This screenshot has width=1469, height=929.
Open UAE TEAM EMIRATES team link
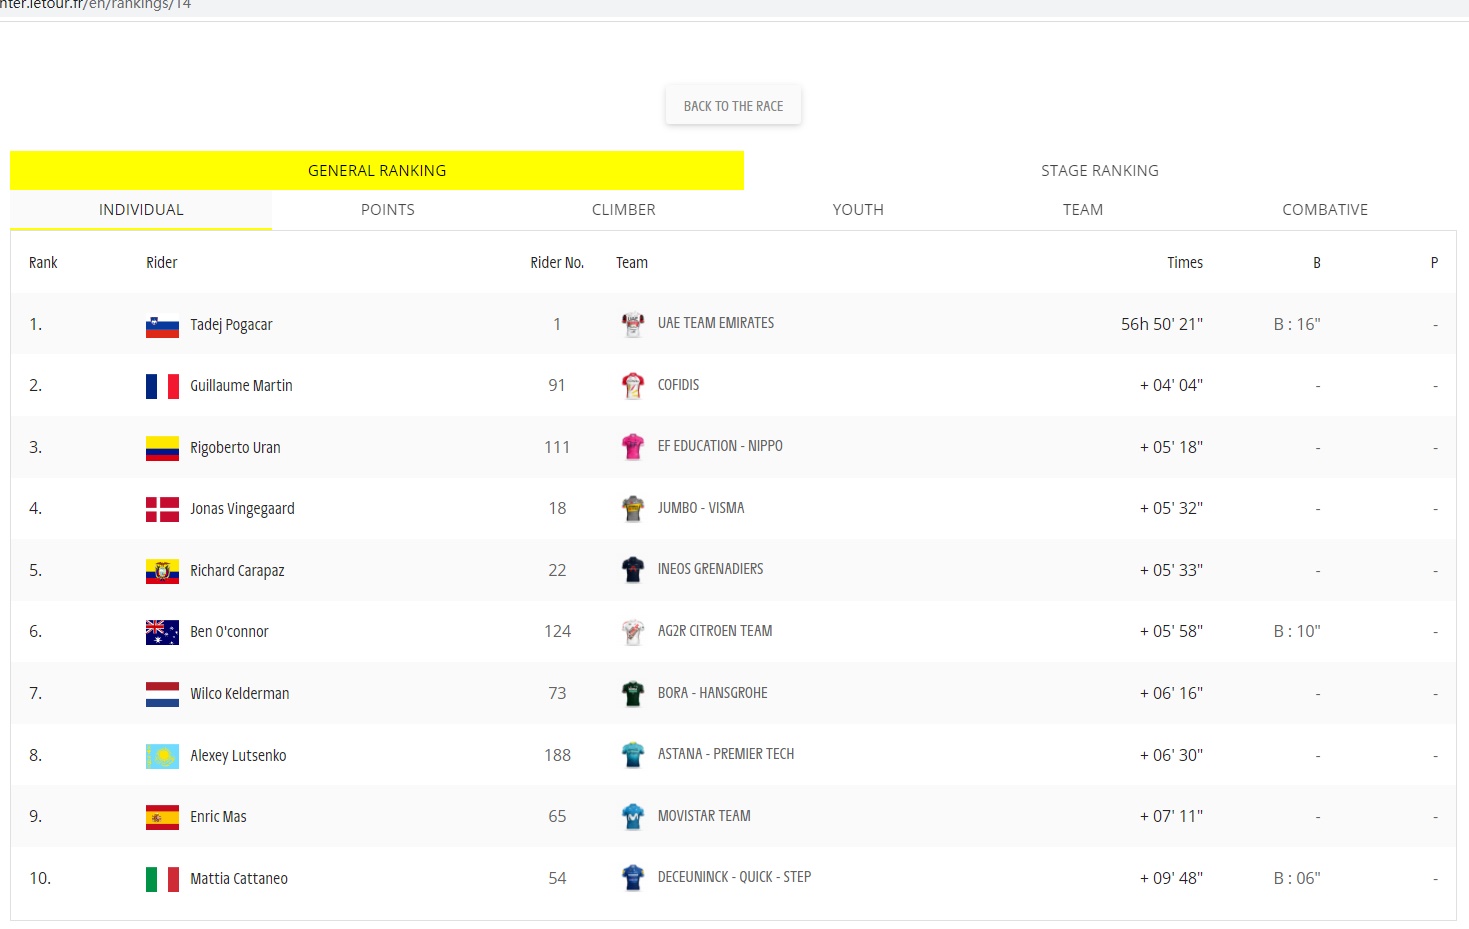pos(716,323)
